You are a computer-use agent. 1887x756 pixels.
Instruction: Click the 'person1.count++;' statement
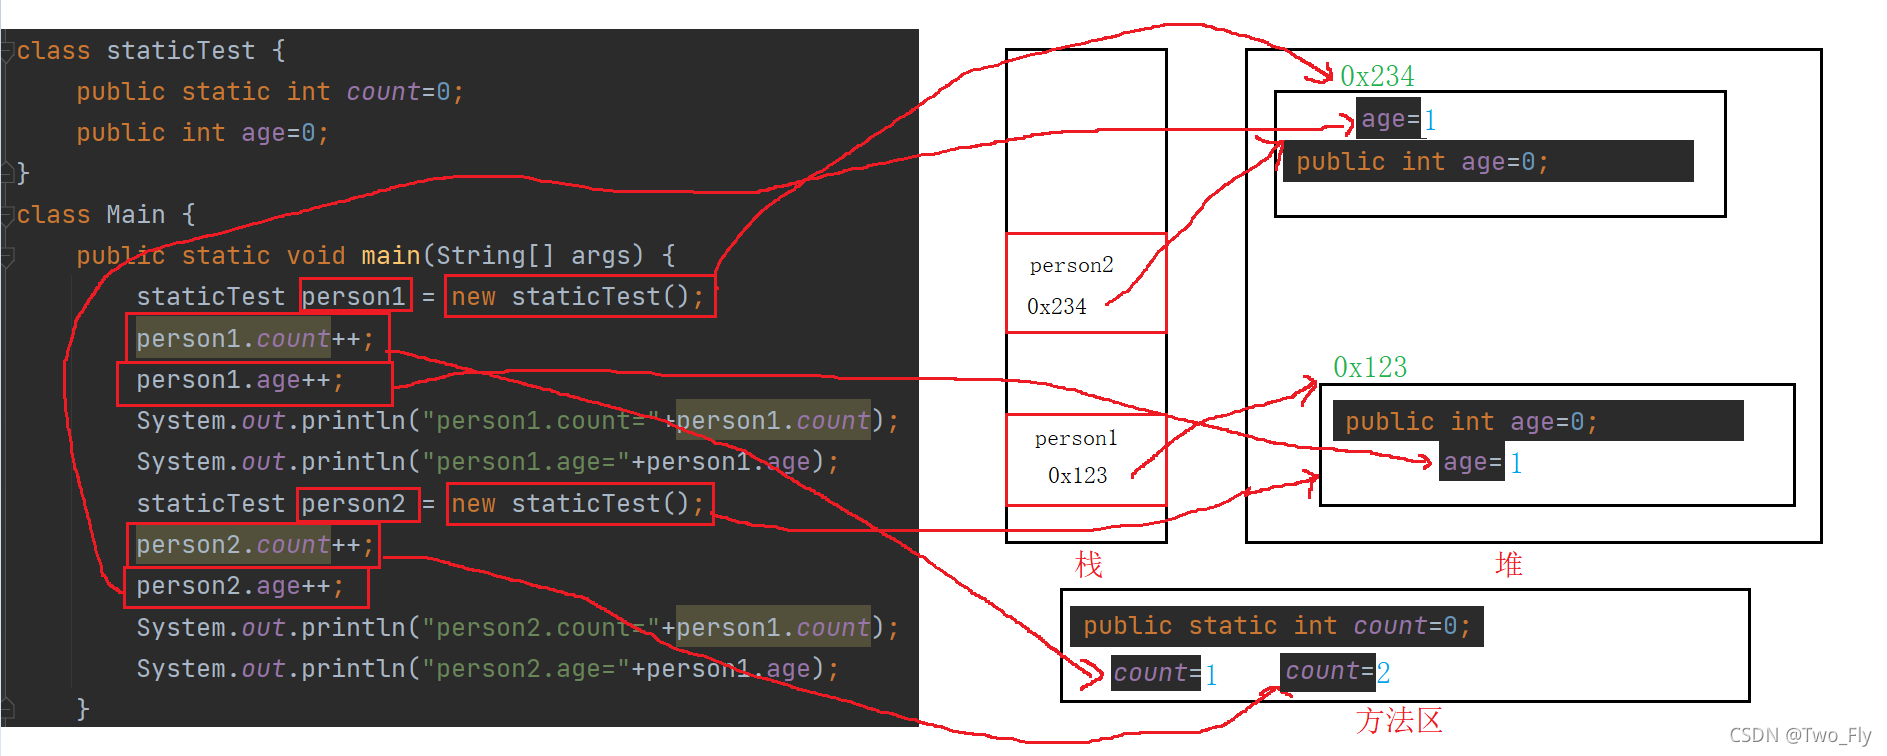tap(255, 339)
